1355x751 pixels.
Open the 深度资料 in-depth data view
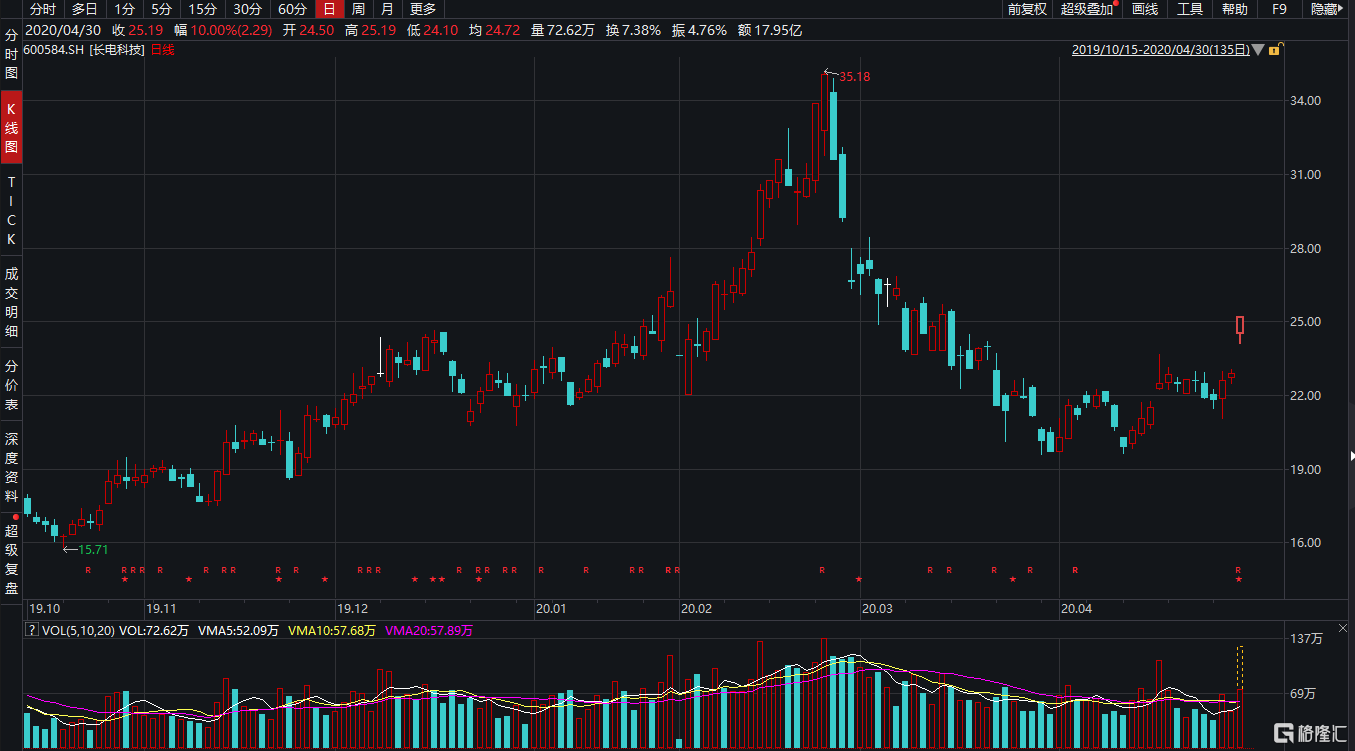pyautogui.click(x=12, y=467)
